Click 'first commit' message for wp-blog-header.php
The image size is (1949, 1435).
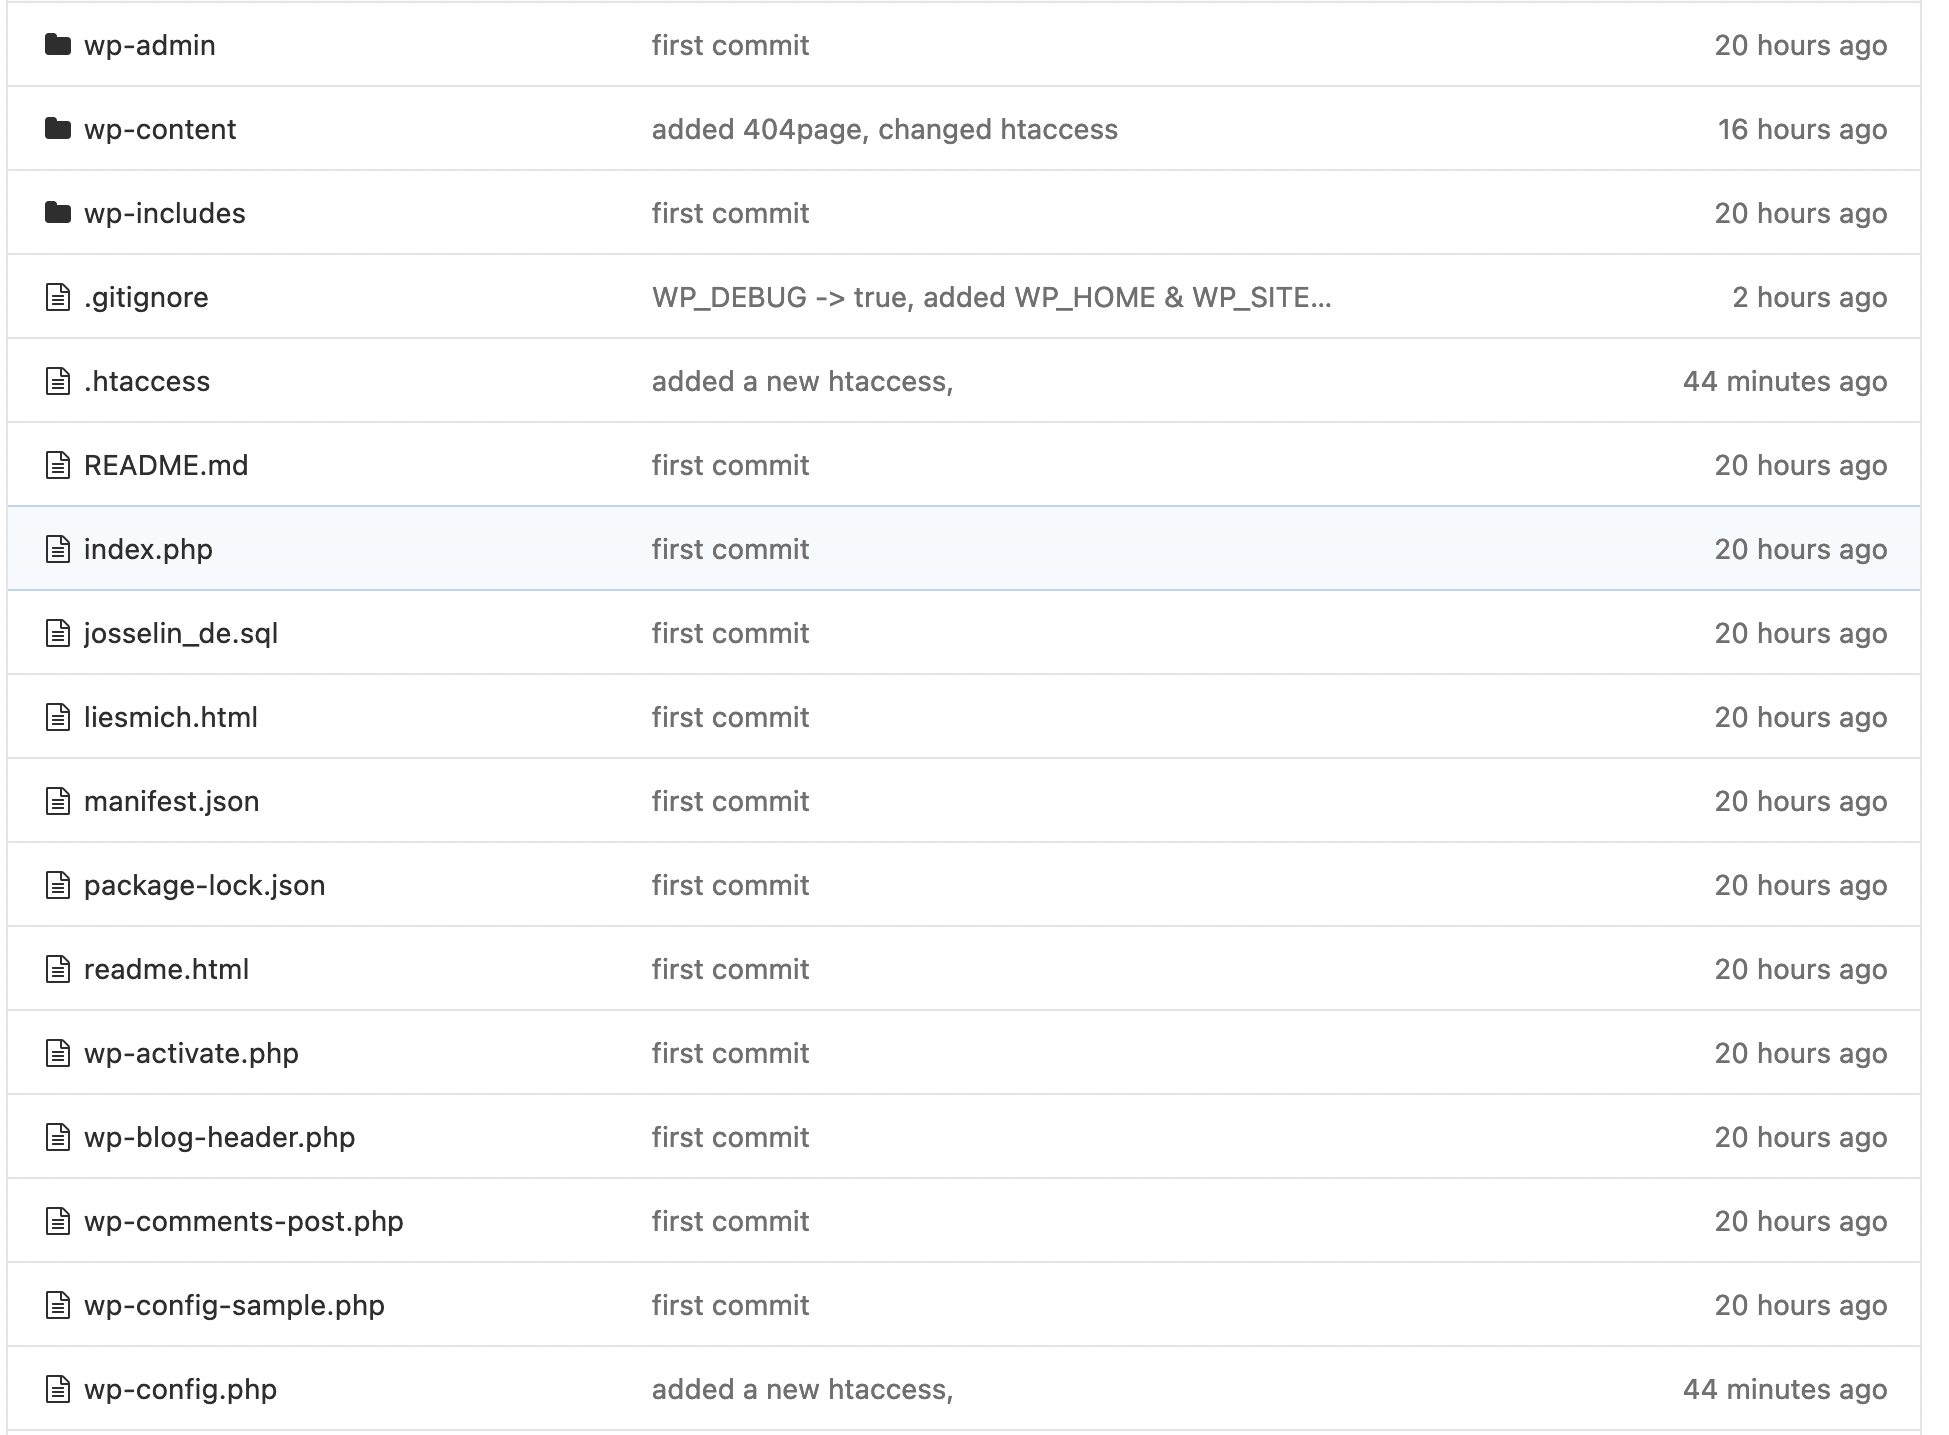pos(731,1138)
